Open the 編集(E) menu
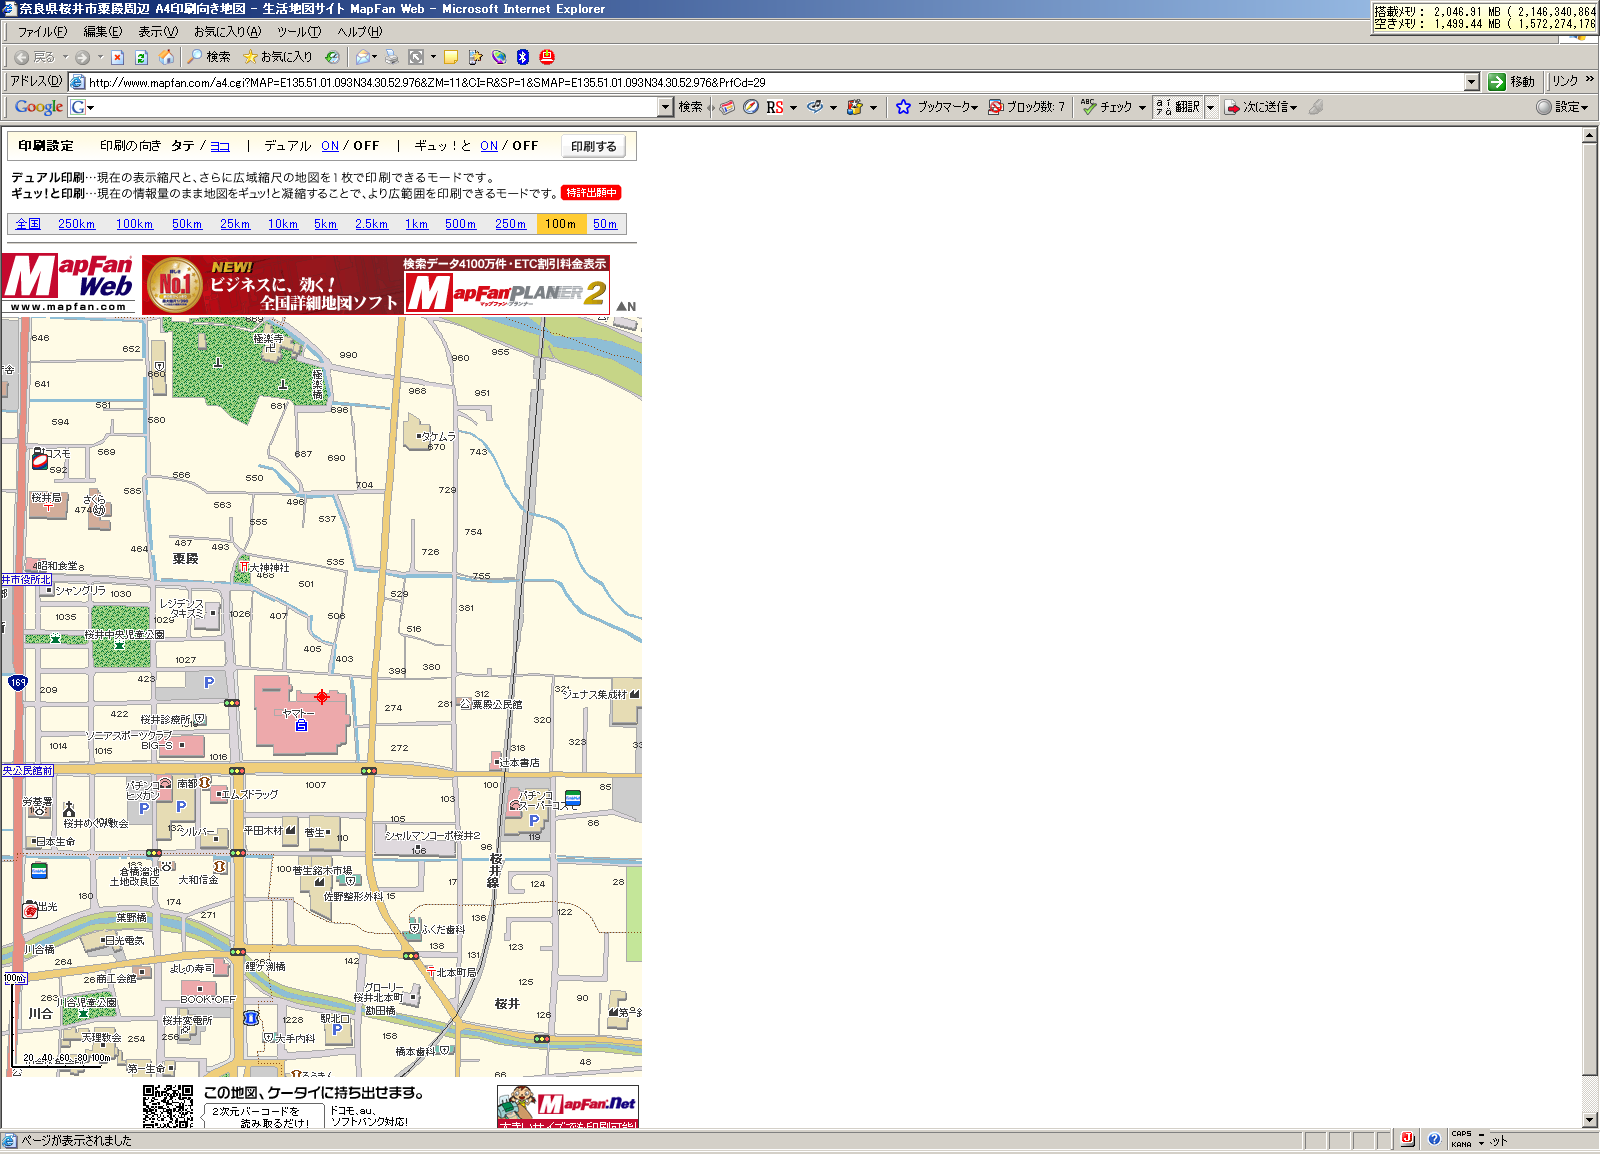 [x=102, y=32]
